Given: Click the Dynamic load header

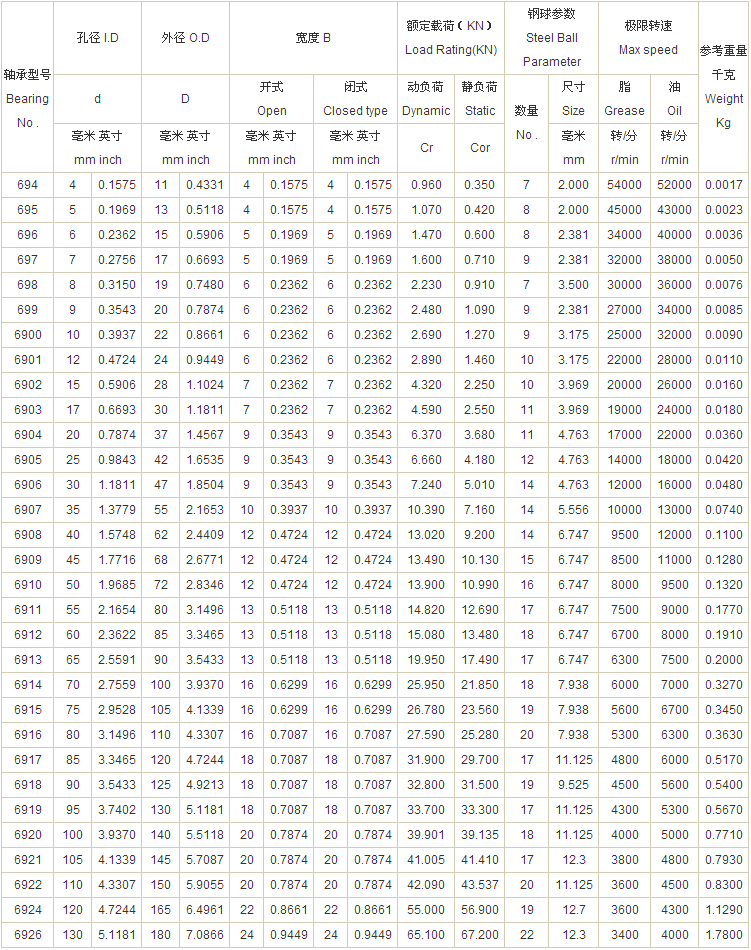Looking at the screenshot, I should tap(426, 99).
